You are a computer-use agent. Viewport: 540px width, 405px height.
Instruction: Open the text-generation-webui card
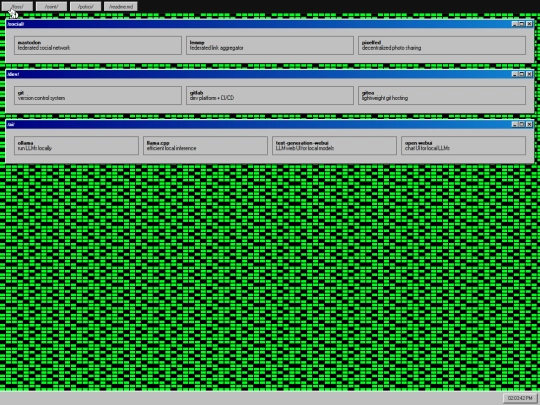point(334,146)
